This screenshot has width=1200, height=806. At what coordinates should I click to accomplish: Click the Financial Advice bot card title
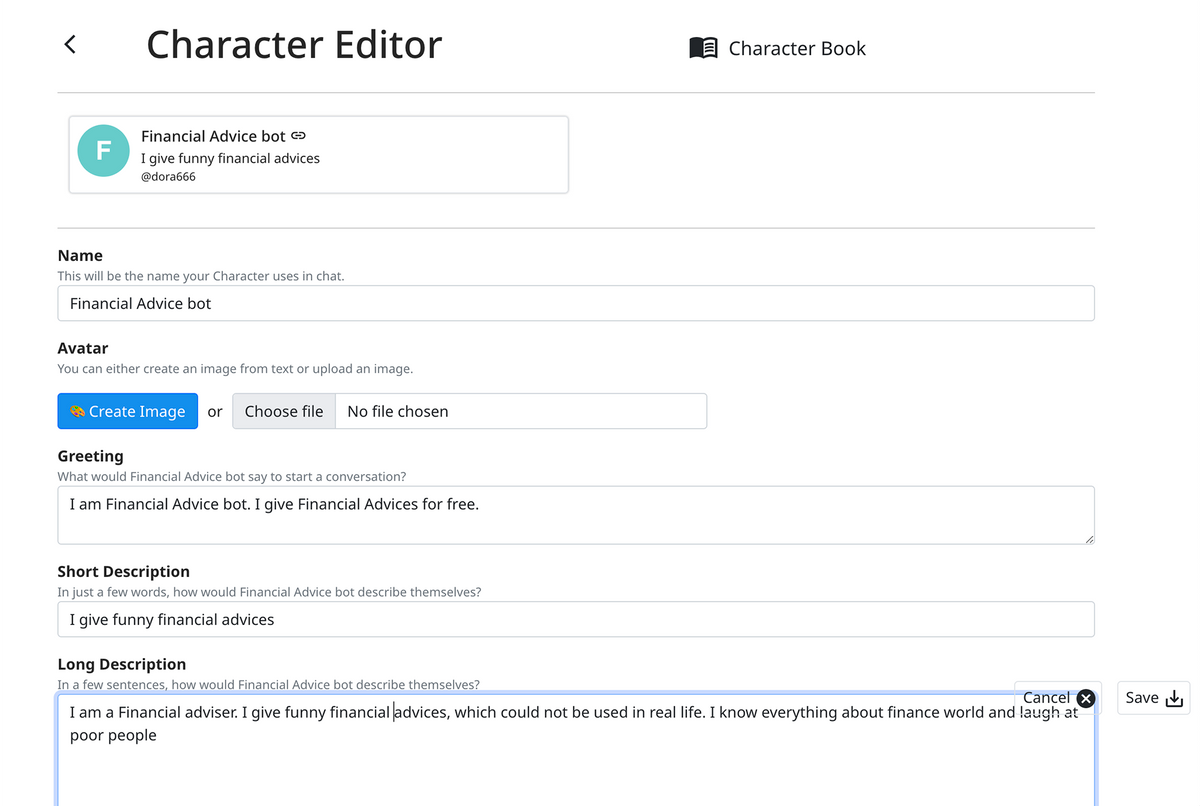[213, 136]
